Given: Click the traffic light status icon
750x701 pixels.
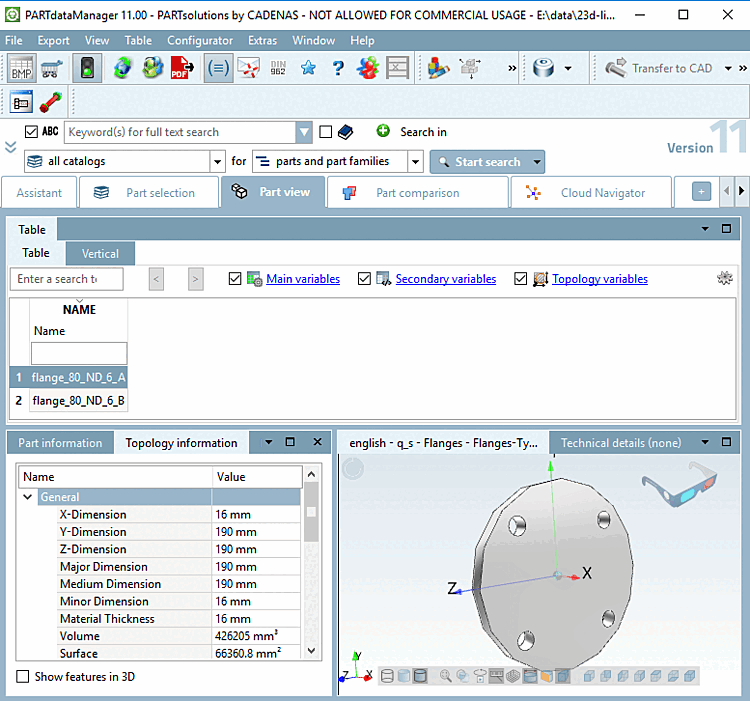Looking at the screenshot, I should point(87,68).
